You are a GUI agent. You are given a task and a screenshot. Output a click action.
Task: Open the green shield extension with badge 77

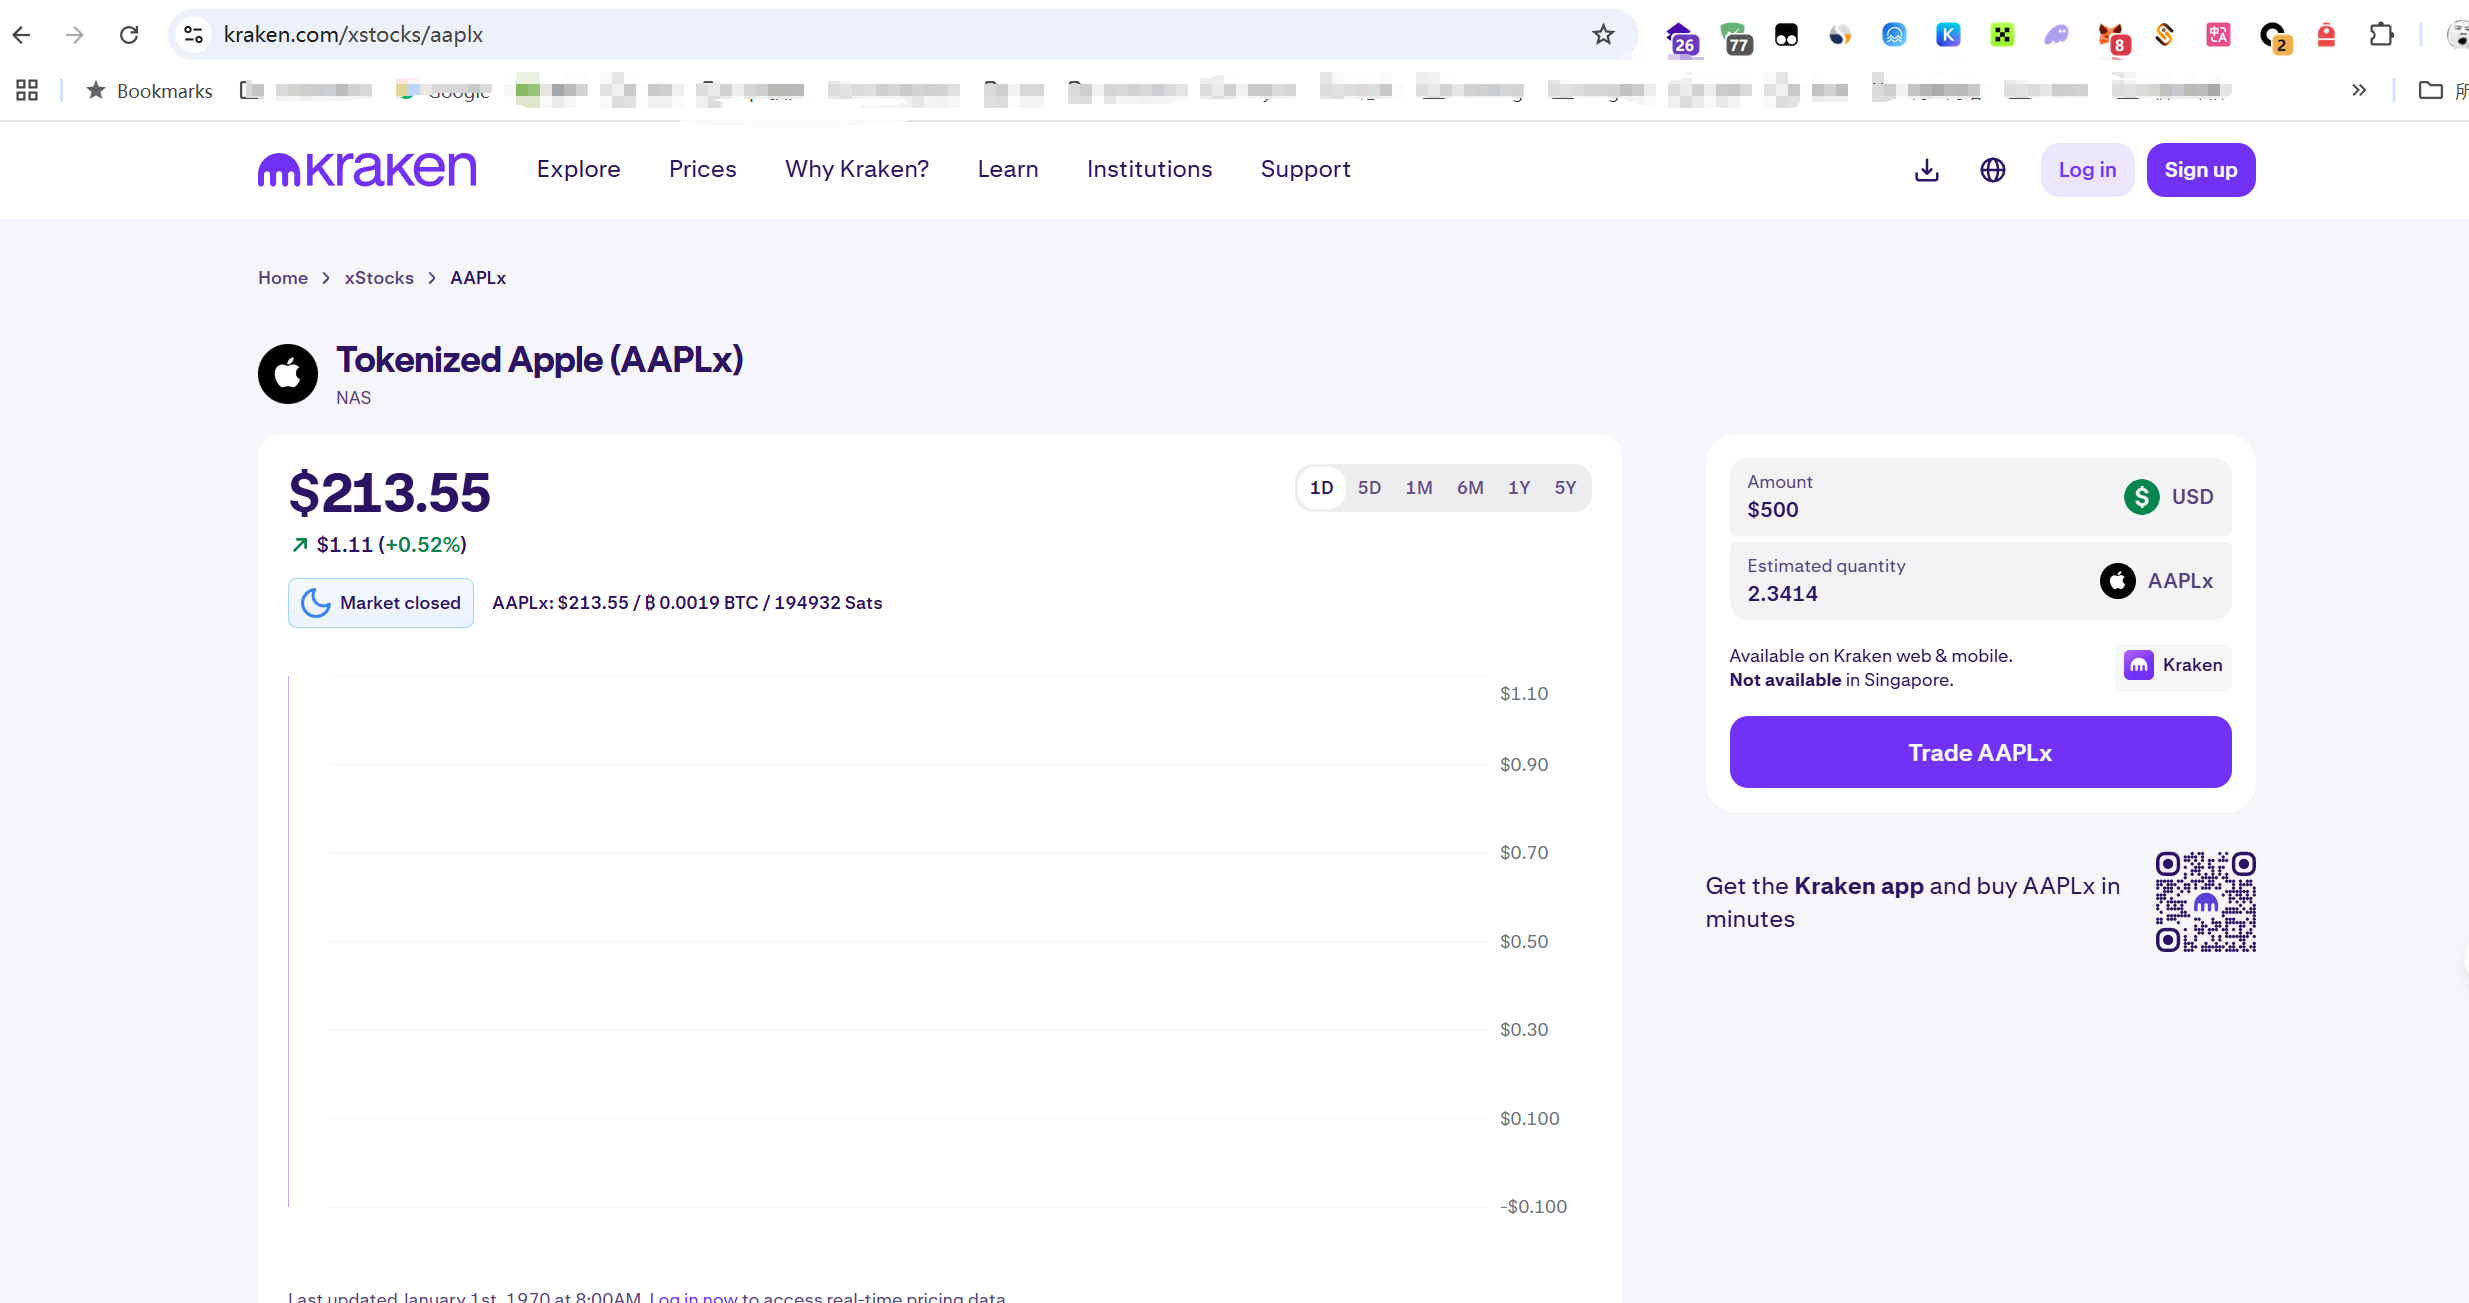tap(1736, 37)
